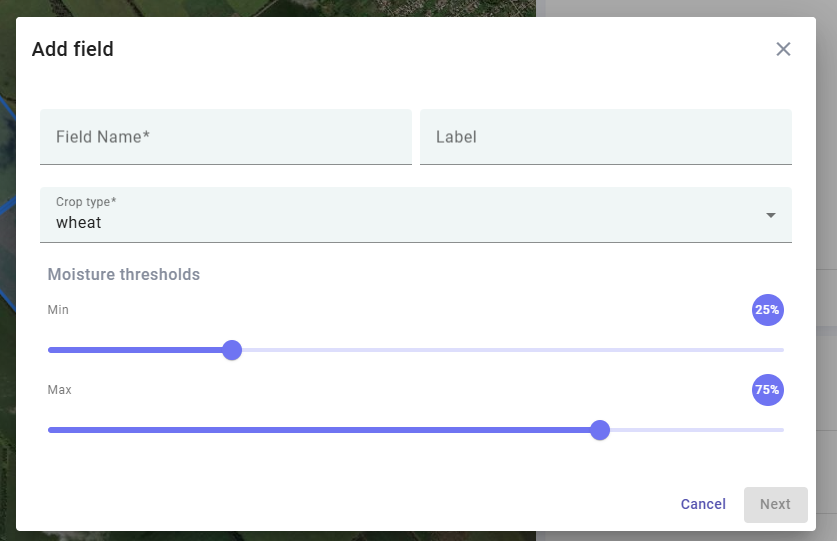The width and height of the screenshot is (837, 541).
Task: Cancel adding the field
Action: [703, 504]
